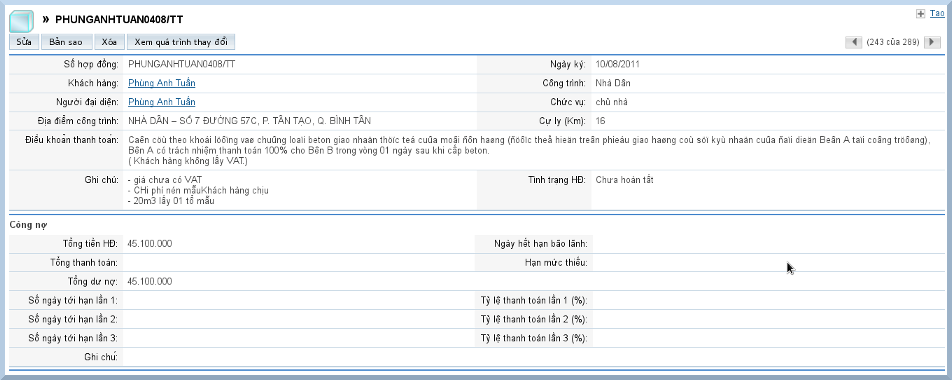Viewport: 952px width, 380px height.
Task: Click the plus icon next to Tạo
Action: point(920,13)
